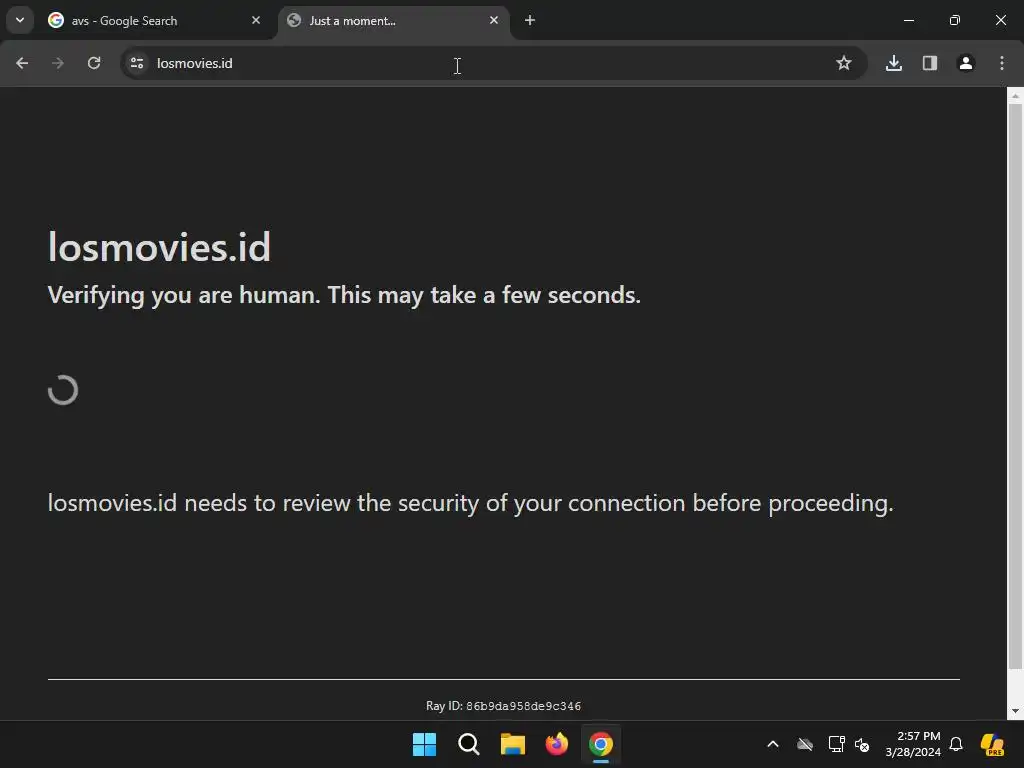This screenshot has width=1024, height=768.
Task: Bookmark this page with star icon
Action: coord(844,63)
